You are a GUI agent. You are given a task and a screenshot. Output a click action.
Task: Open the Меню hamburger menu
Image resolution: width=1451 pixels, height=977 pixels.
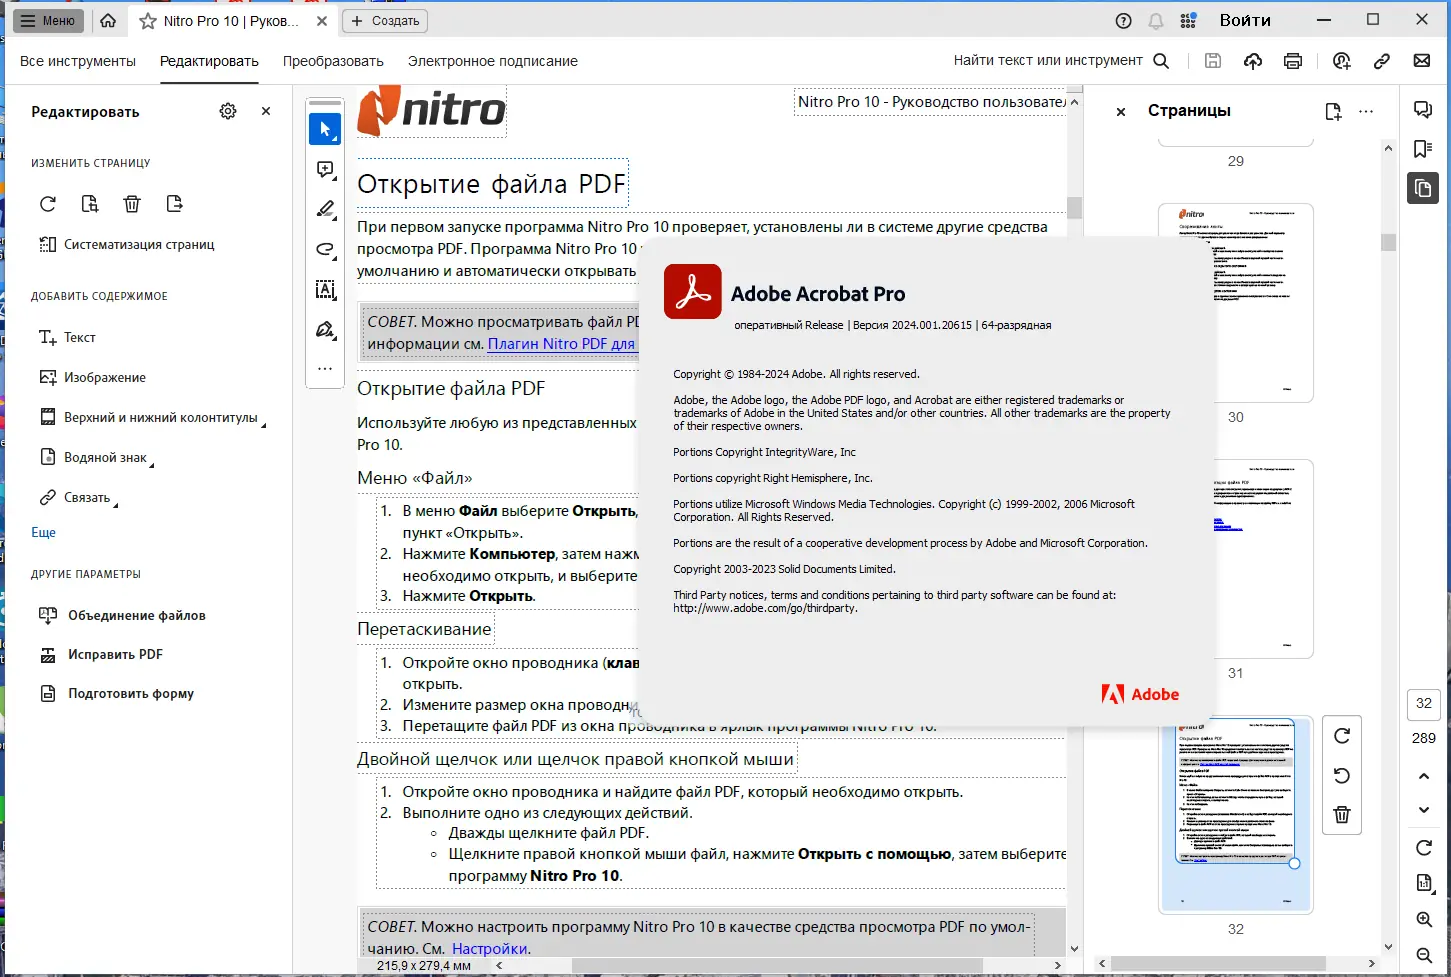[48, 20]
